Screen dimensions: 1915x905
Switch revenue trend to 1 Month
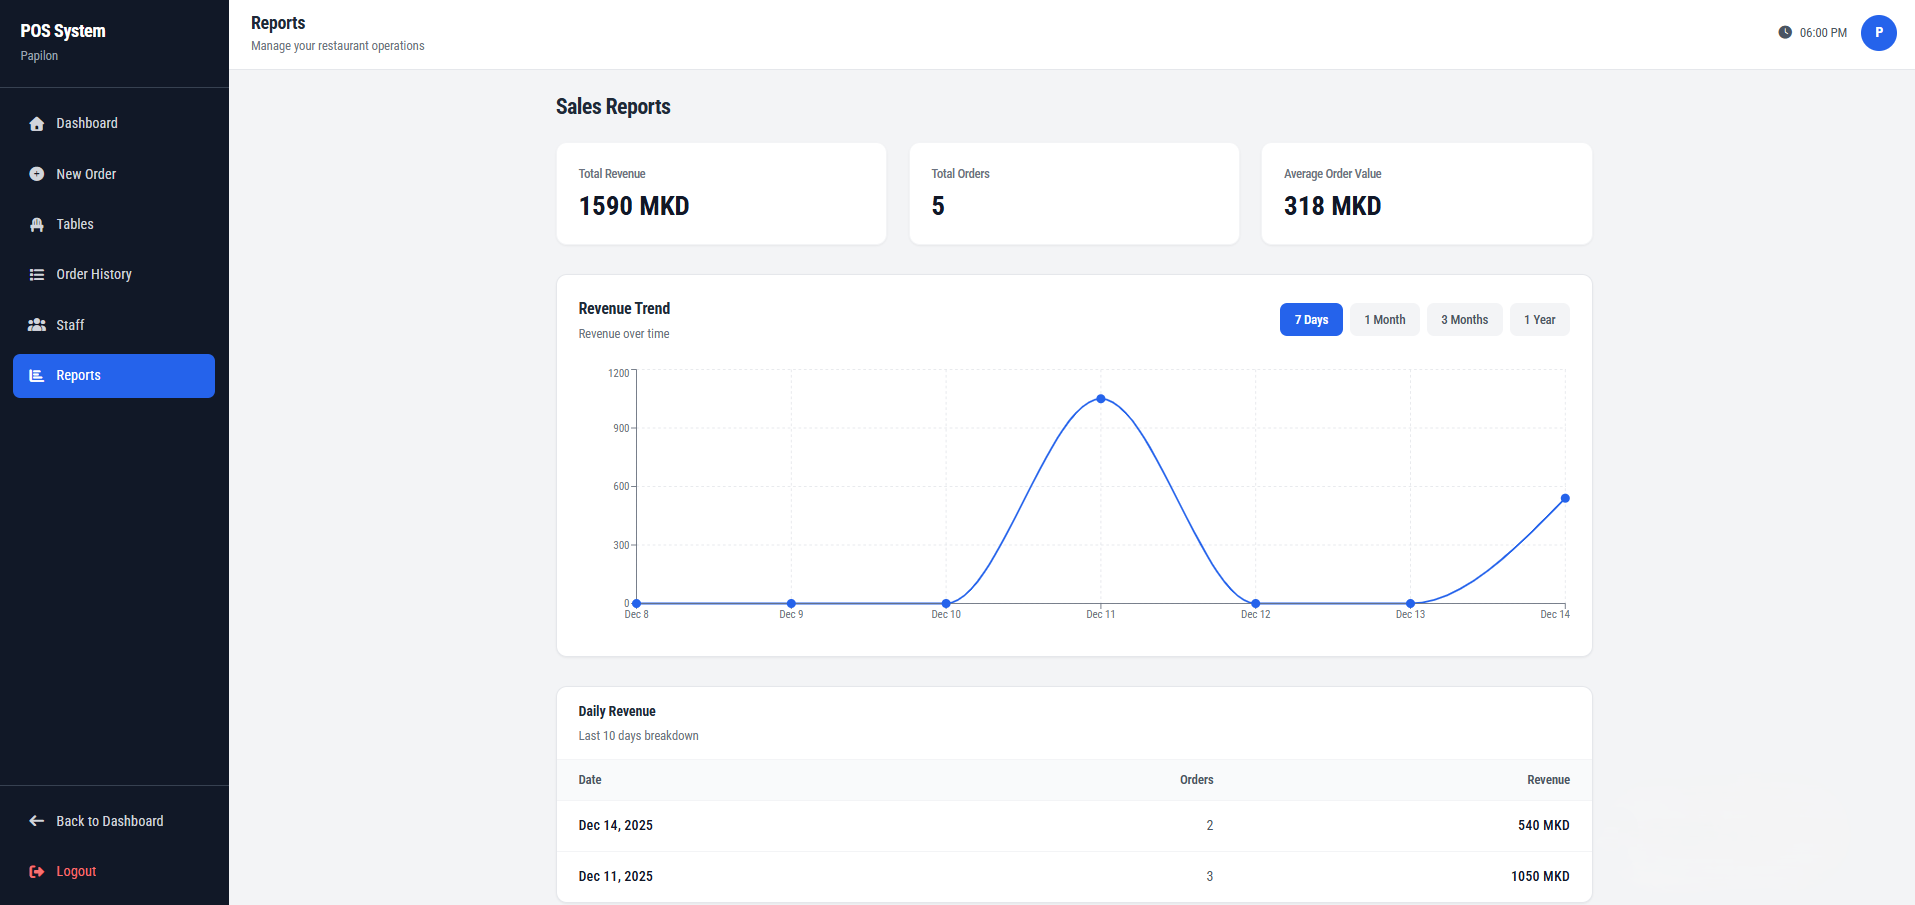click(1385, 320)
